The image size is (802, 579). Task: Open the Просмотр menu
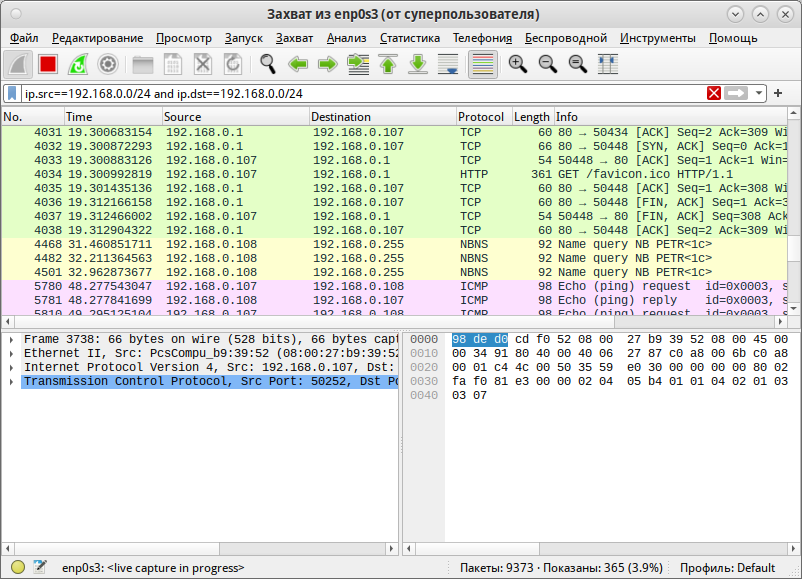[184, 38]
